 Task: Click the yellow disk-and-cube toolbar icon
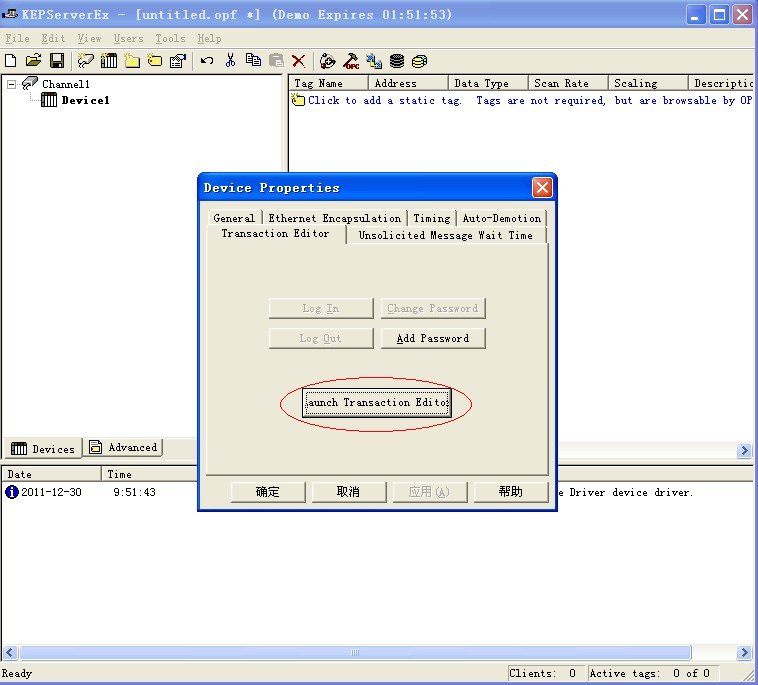pos(420,61)
